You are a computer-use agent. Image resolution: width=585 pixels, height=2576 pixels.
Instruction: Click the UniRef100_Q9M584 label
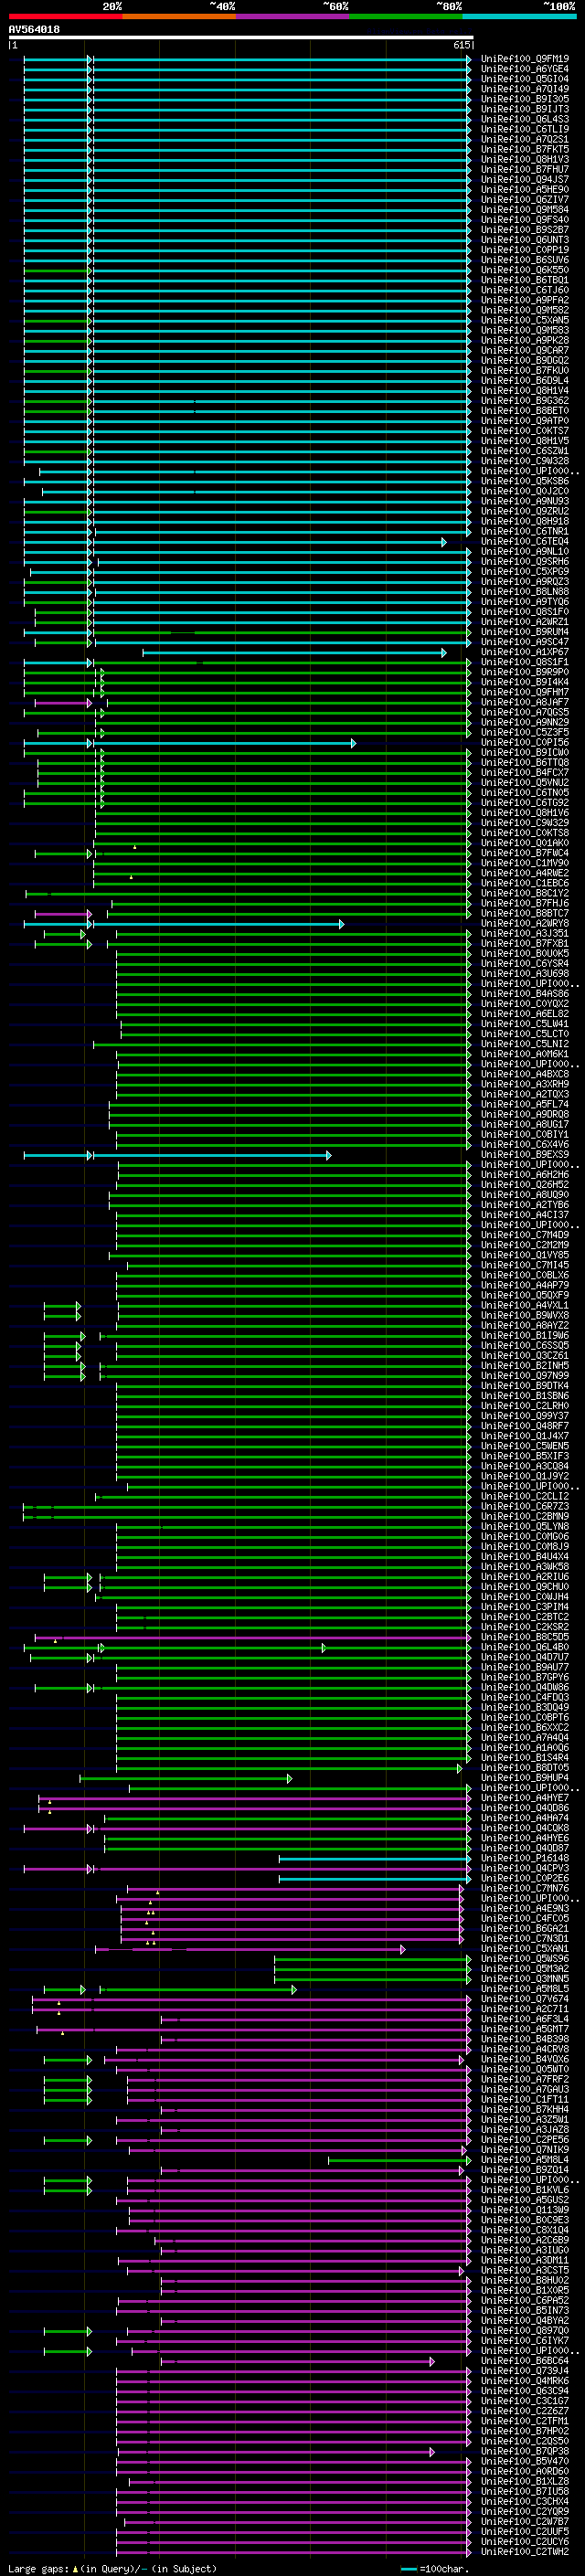click(x=525, y=210)
